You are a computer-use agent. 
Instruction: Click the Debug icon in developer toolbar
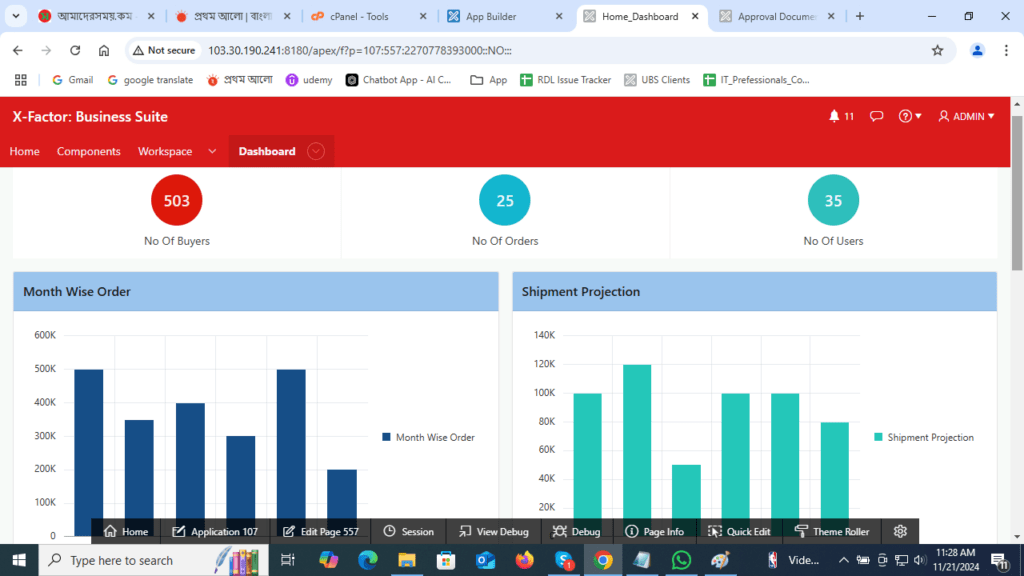[x=576, y=531]
